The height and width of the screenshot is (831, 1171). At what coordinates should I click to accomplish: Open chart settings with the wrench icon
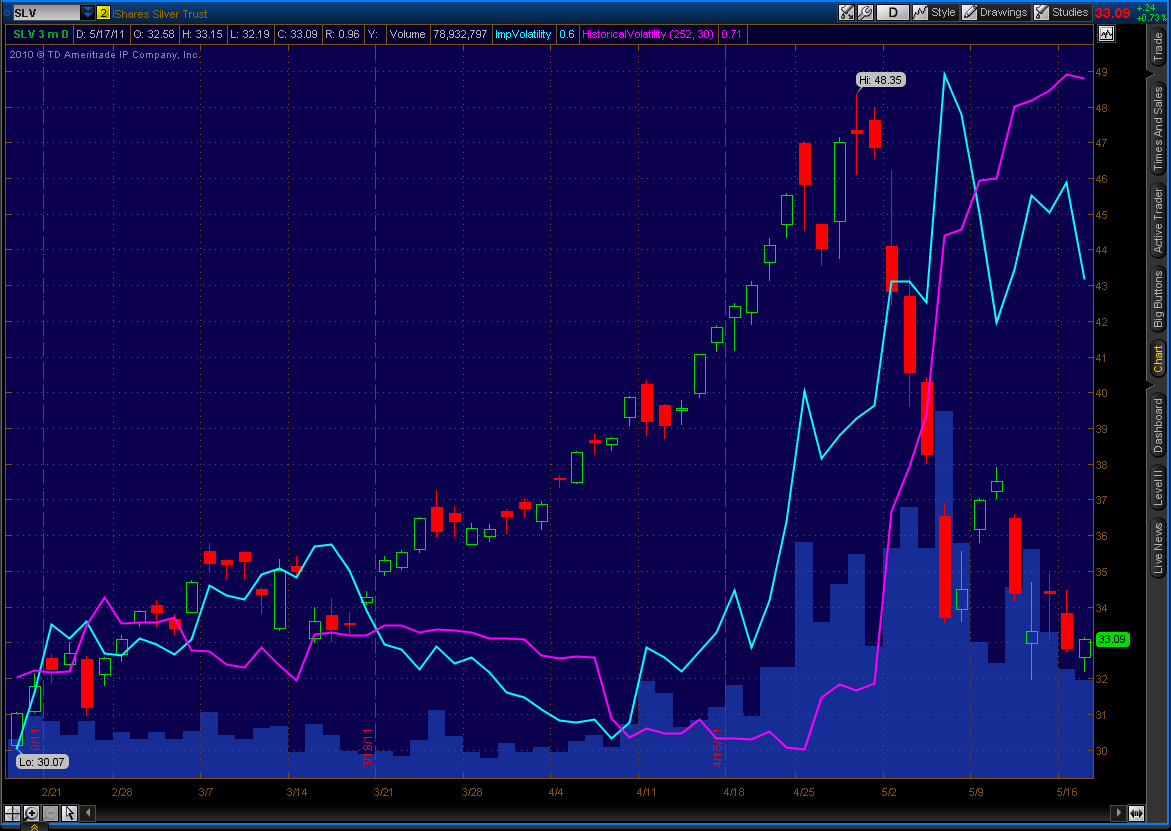(866, 13)
